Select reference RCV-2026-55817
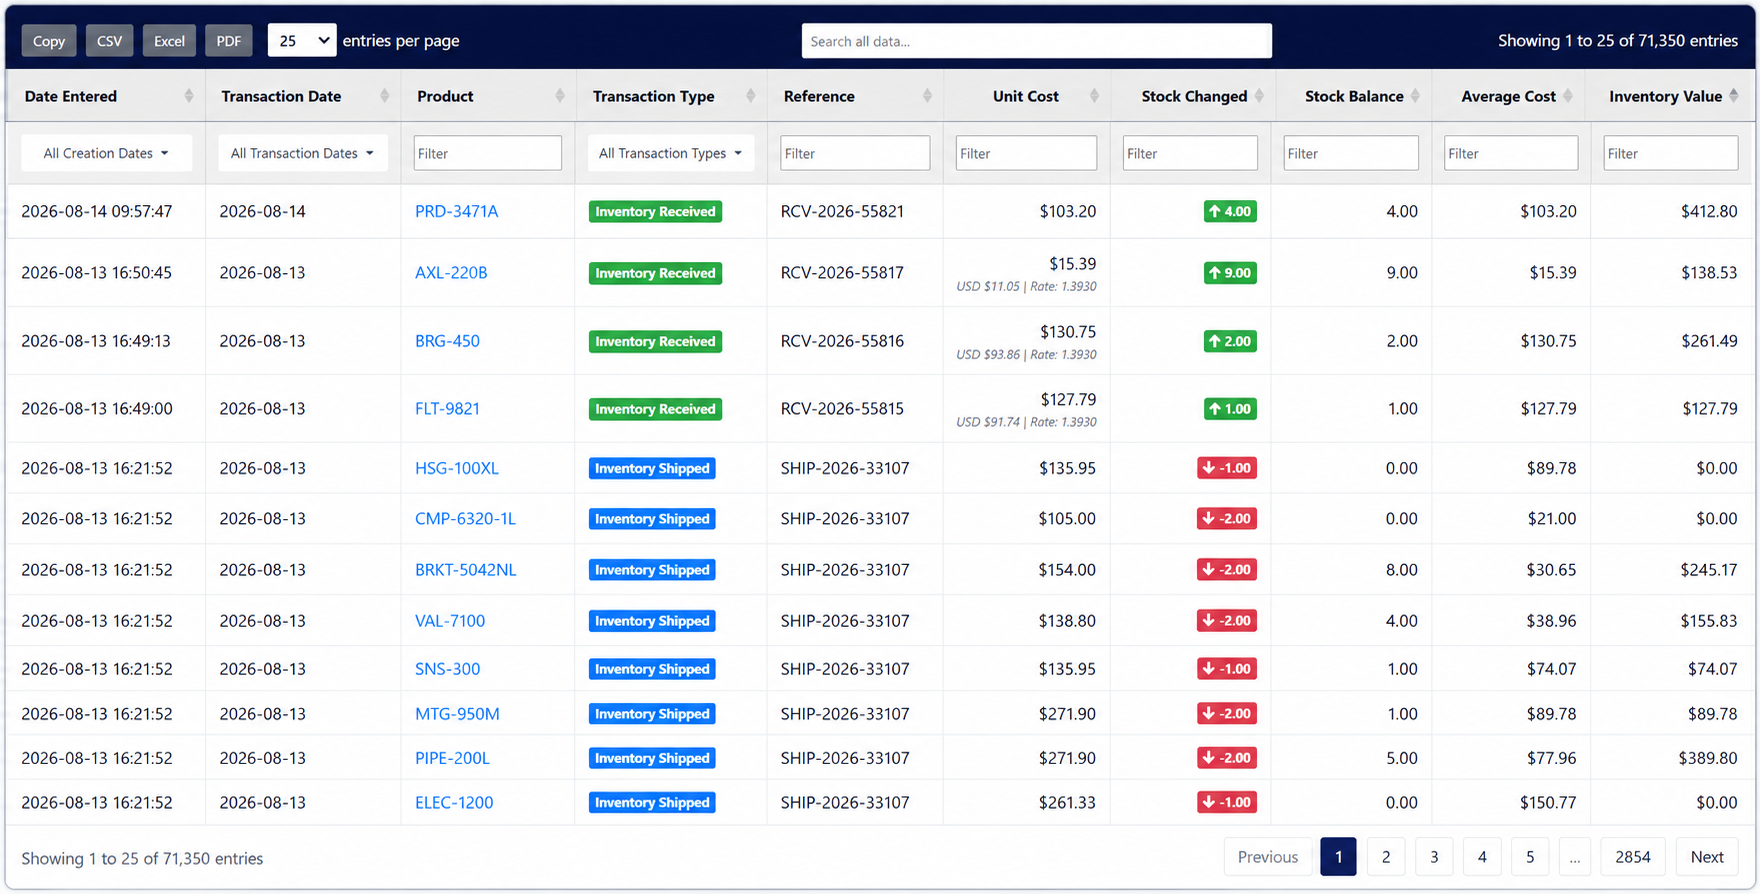 click(x=842, y=273)
